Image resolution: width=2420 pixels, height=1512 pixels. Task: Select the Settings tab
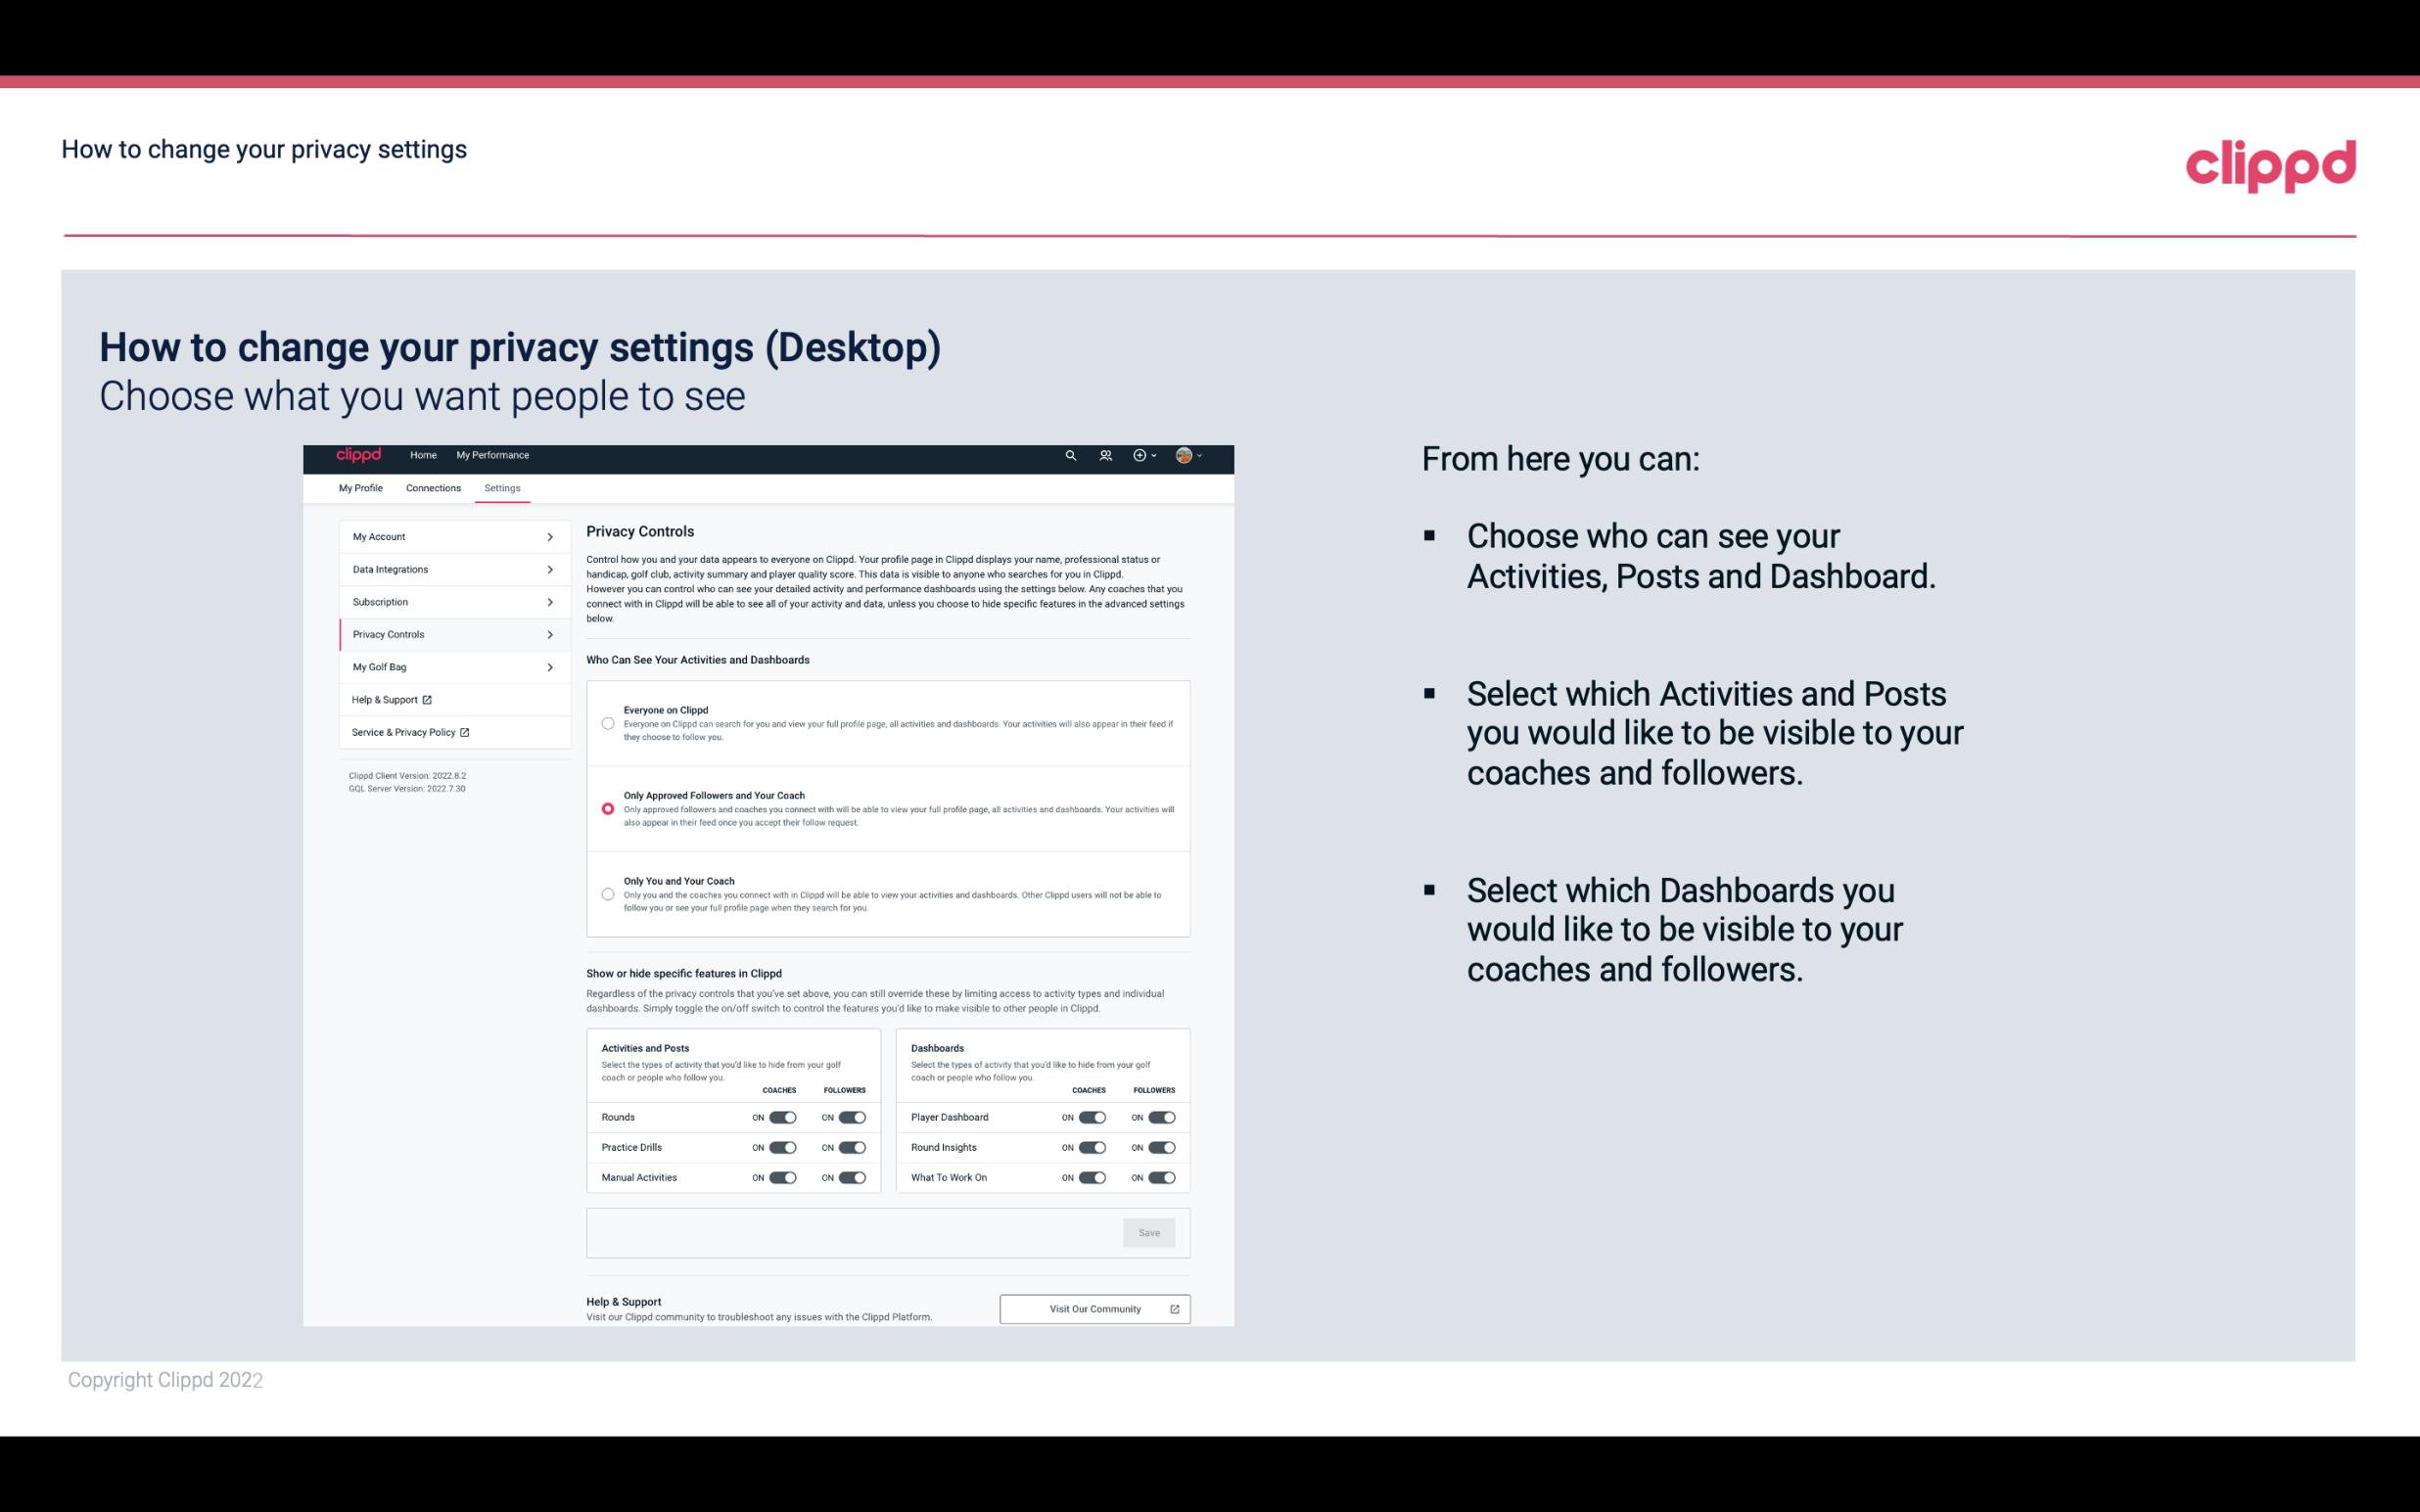(502, 487)
